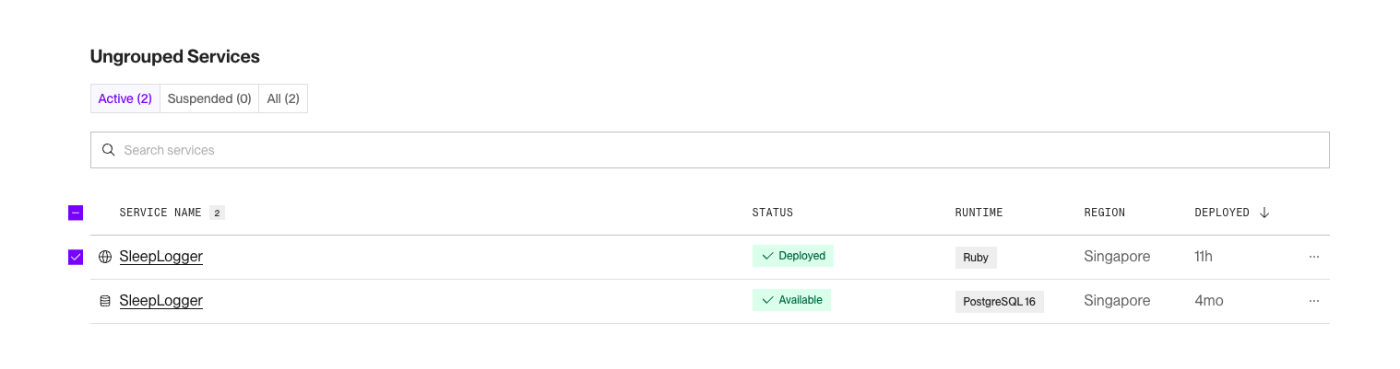Switch to the Suspended (0) tab
This screenshot has width=1400, height=369.
tap(209, 99)
